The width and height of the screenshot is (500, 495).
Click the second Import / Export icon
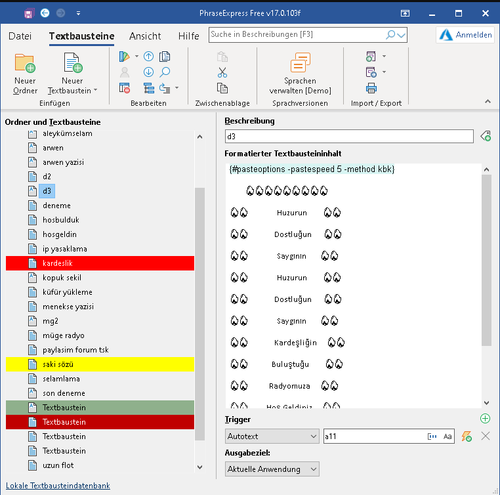[371, 72]
